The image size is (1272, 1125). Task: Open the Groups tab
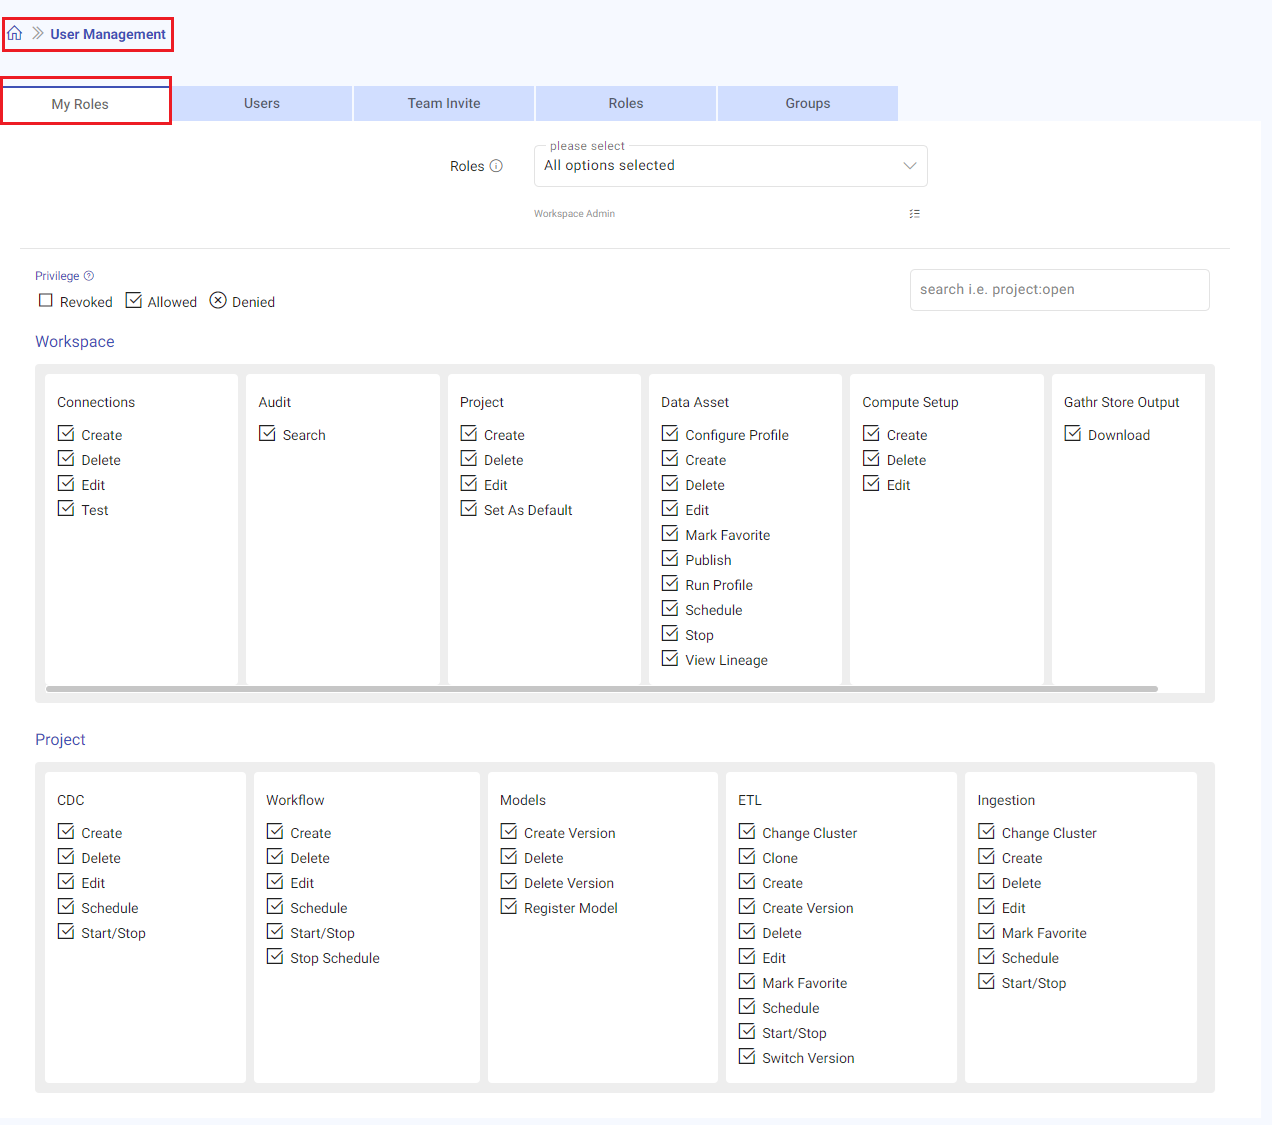point(806,103)
